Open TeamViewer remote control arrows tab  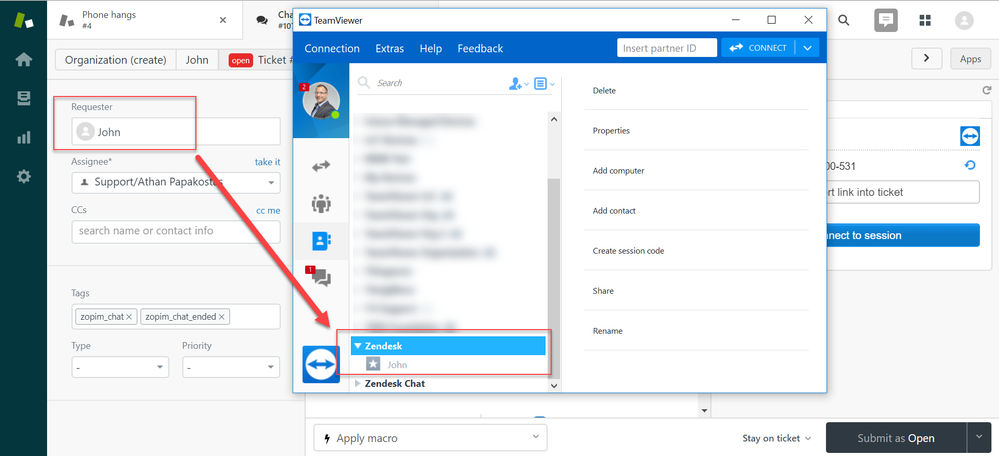[x=320, y=166]
